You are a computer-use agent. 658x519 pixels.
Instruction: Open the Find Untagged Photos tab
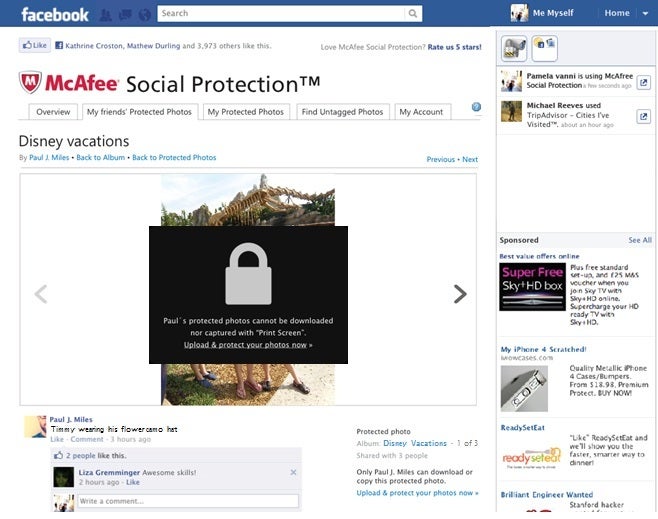coord(342,112)
